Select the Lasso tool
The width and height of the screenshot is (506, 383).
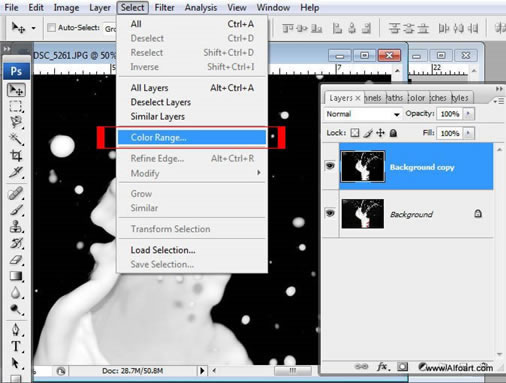[x=16, y=122]
